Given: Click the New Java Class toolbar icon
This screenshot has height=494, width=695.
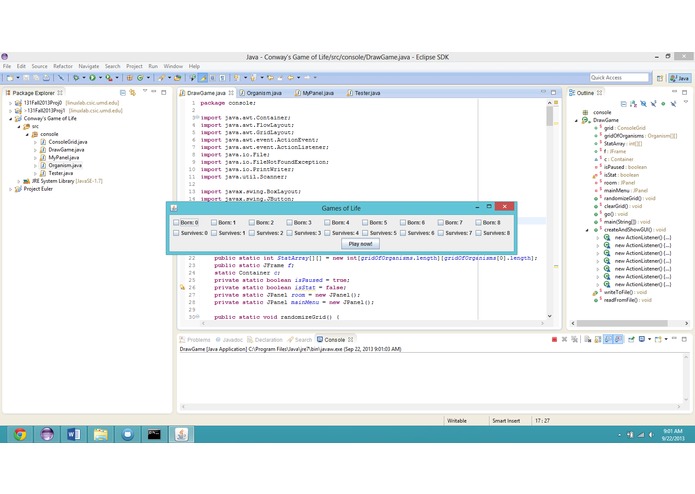Looking at the screenshot, I should click(x=140, y=78).
